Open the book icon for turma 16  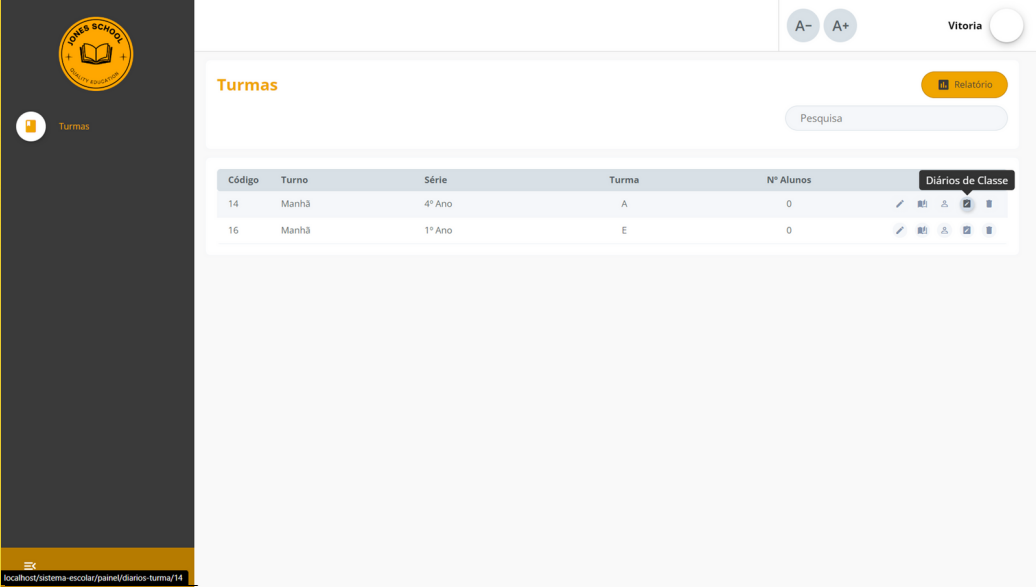[922, 229]
